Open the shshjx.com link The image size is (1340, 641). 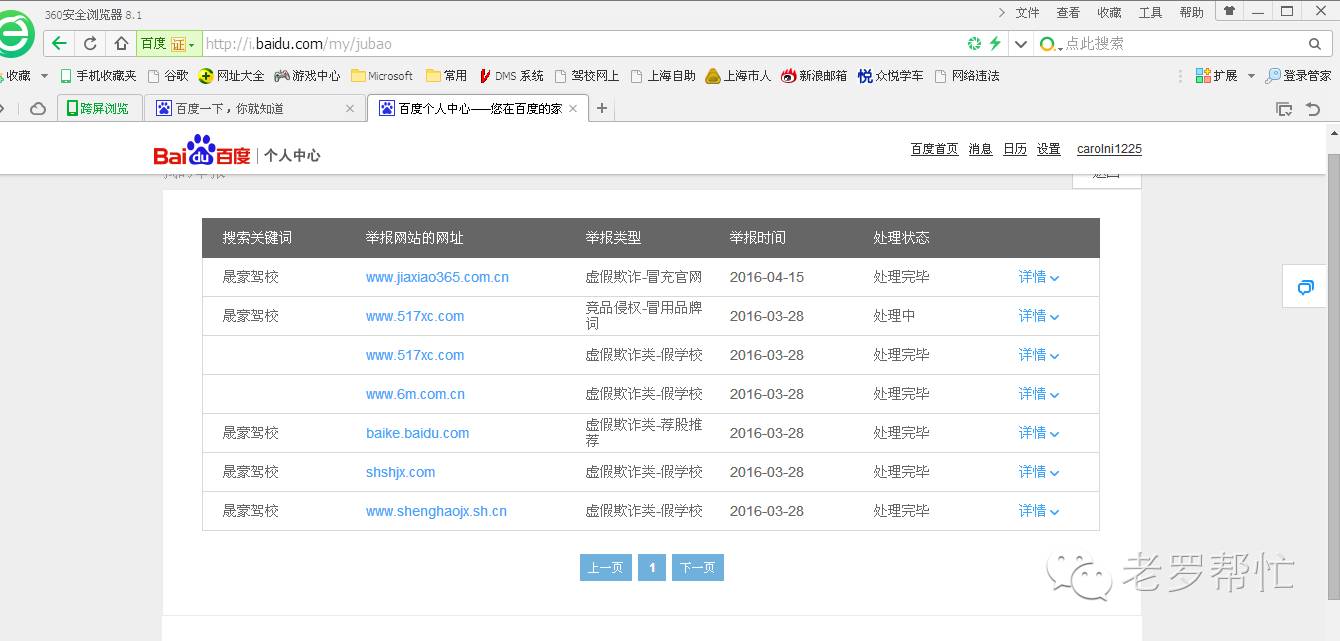tap(400, 472)
